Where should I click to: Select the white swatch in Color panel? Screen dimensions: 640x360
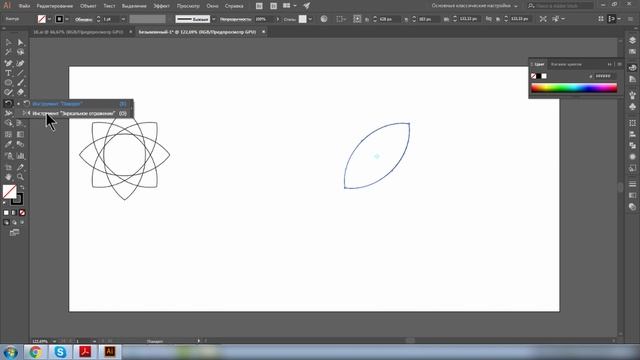[x=544, y=76]
